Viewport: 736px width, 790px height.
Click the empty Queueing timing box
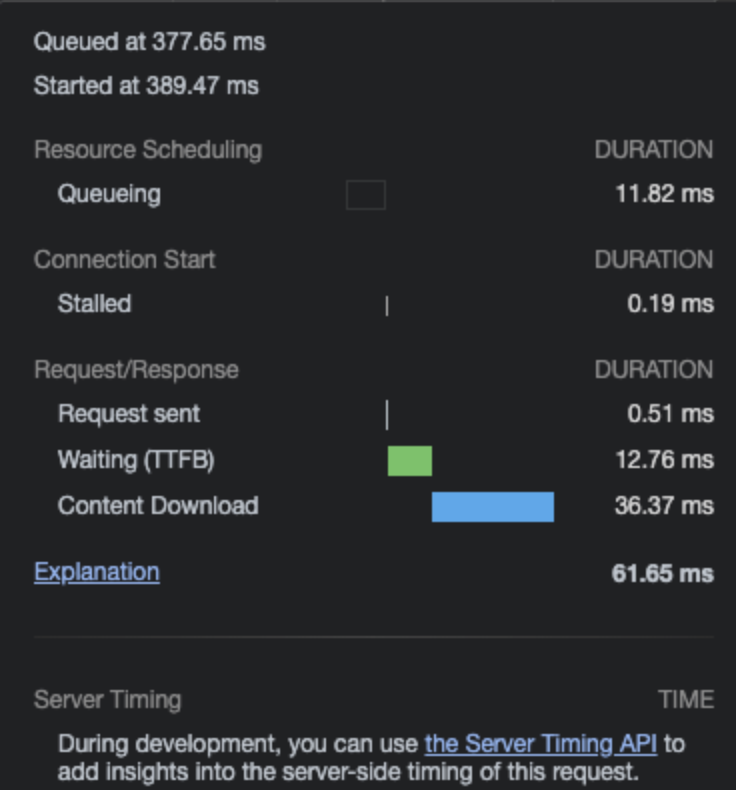pyautogui.click(x=365, y=195)
